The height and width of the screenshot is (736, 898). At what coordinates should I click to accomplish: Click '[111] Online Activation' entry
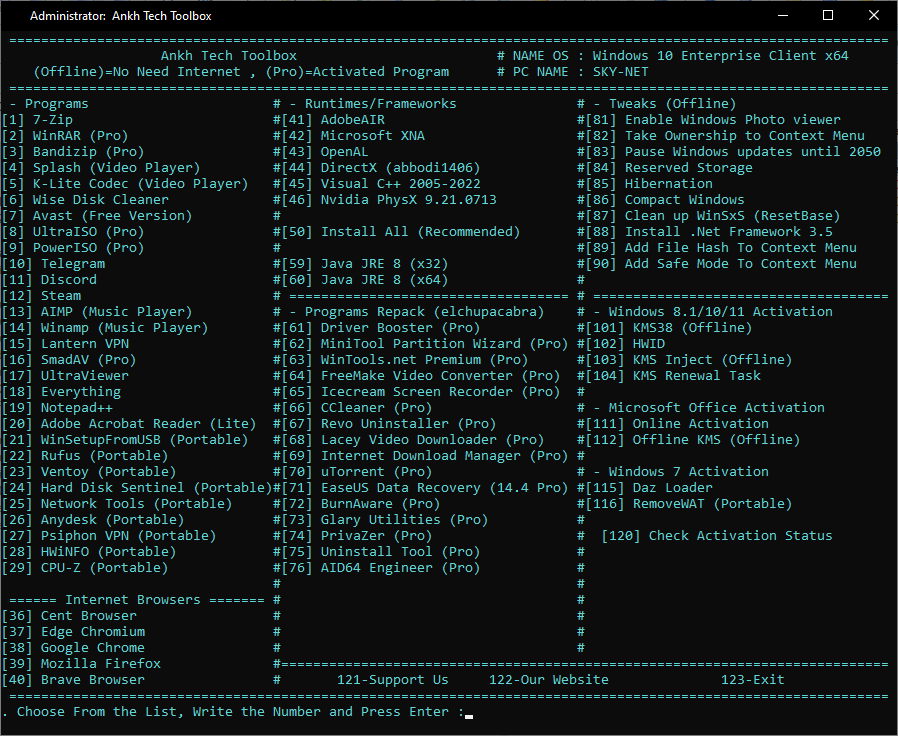coord(677,424)
